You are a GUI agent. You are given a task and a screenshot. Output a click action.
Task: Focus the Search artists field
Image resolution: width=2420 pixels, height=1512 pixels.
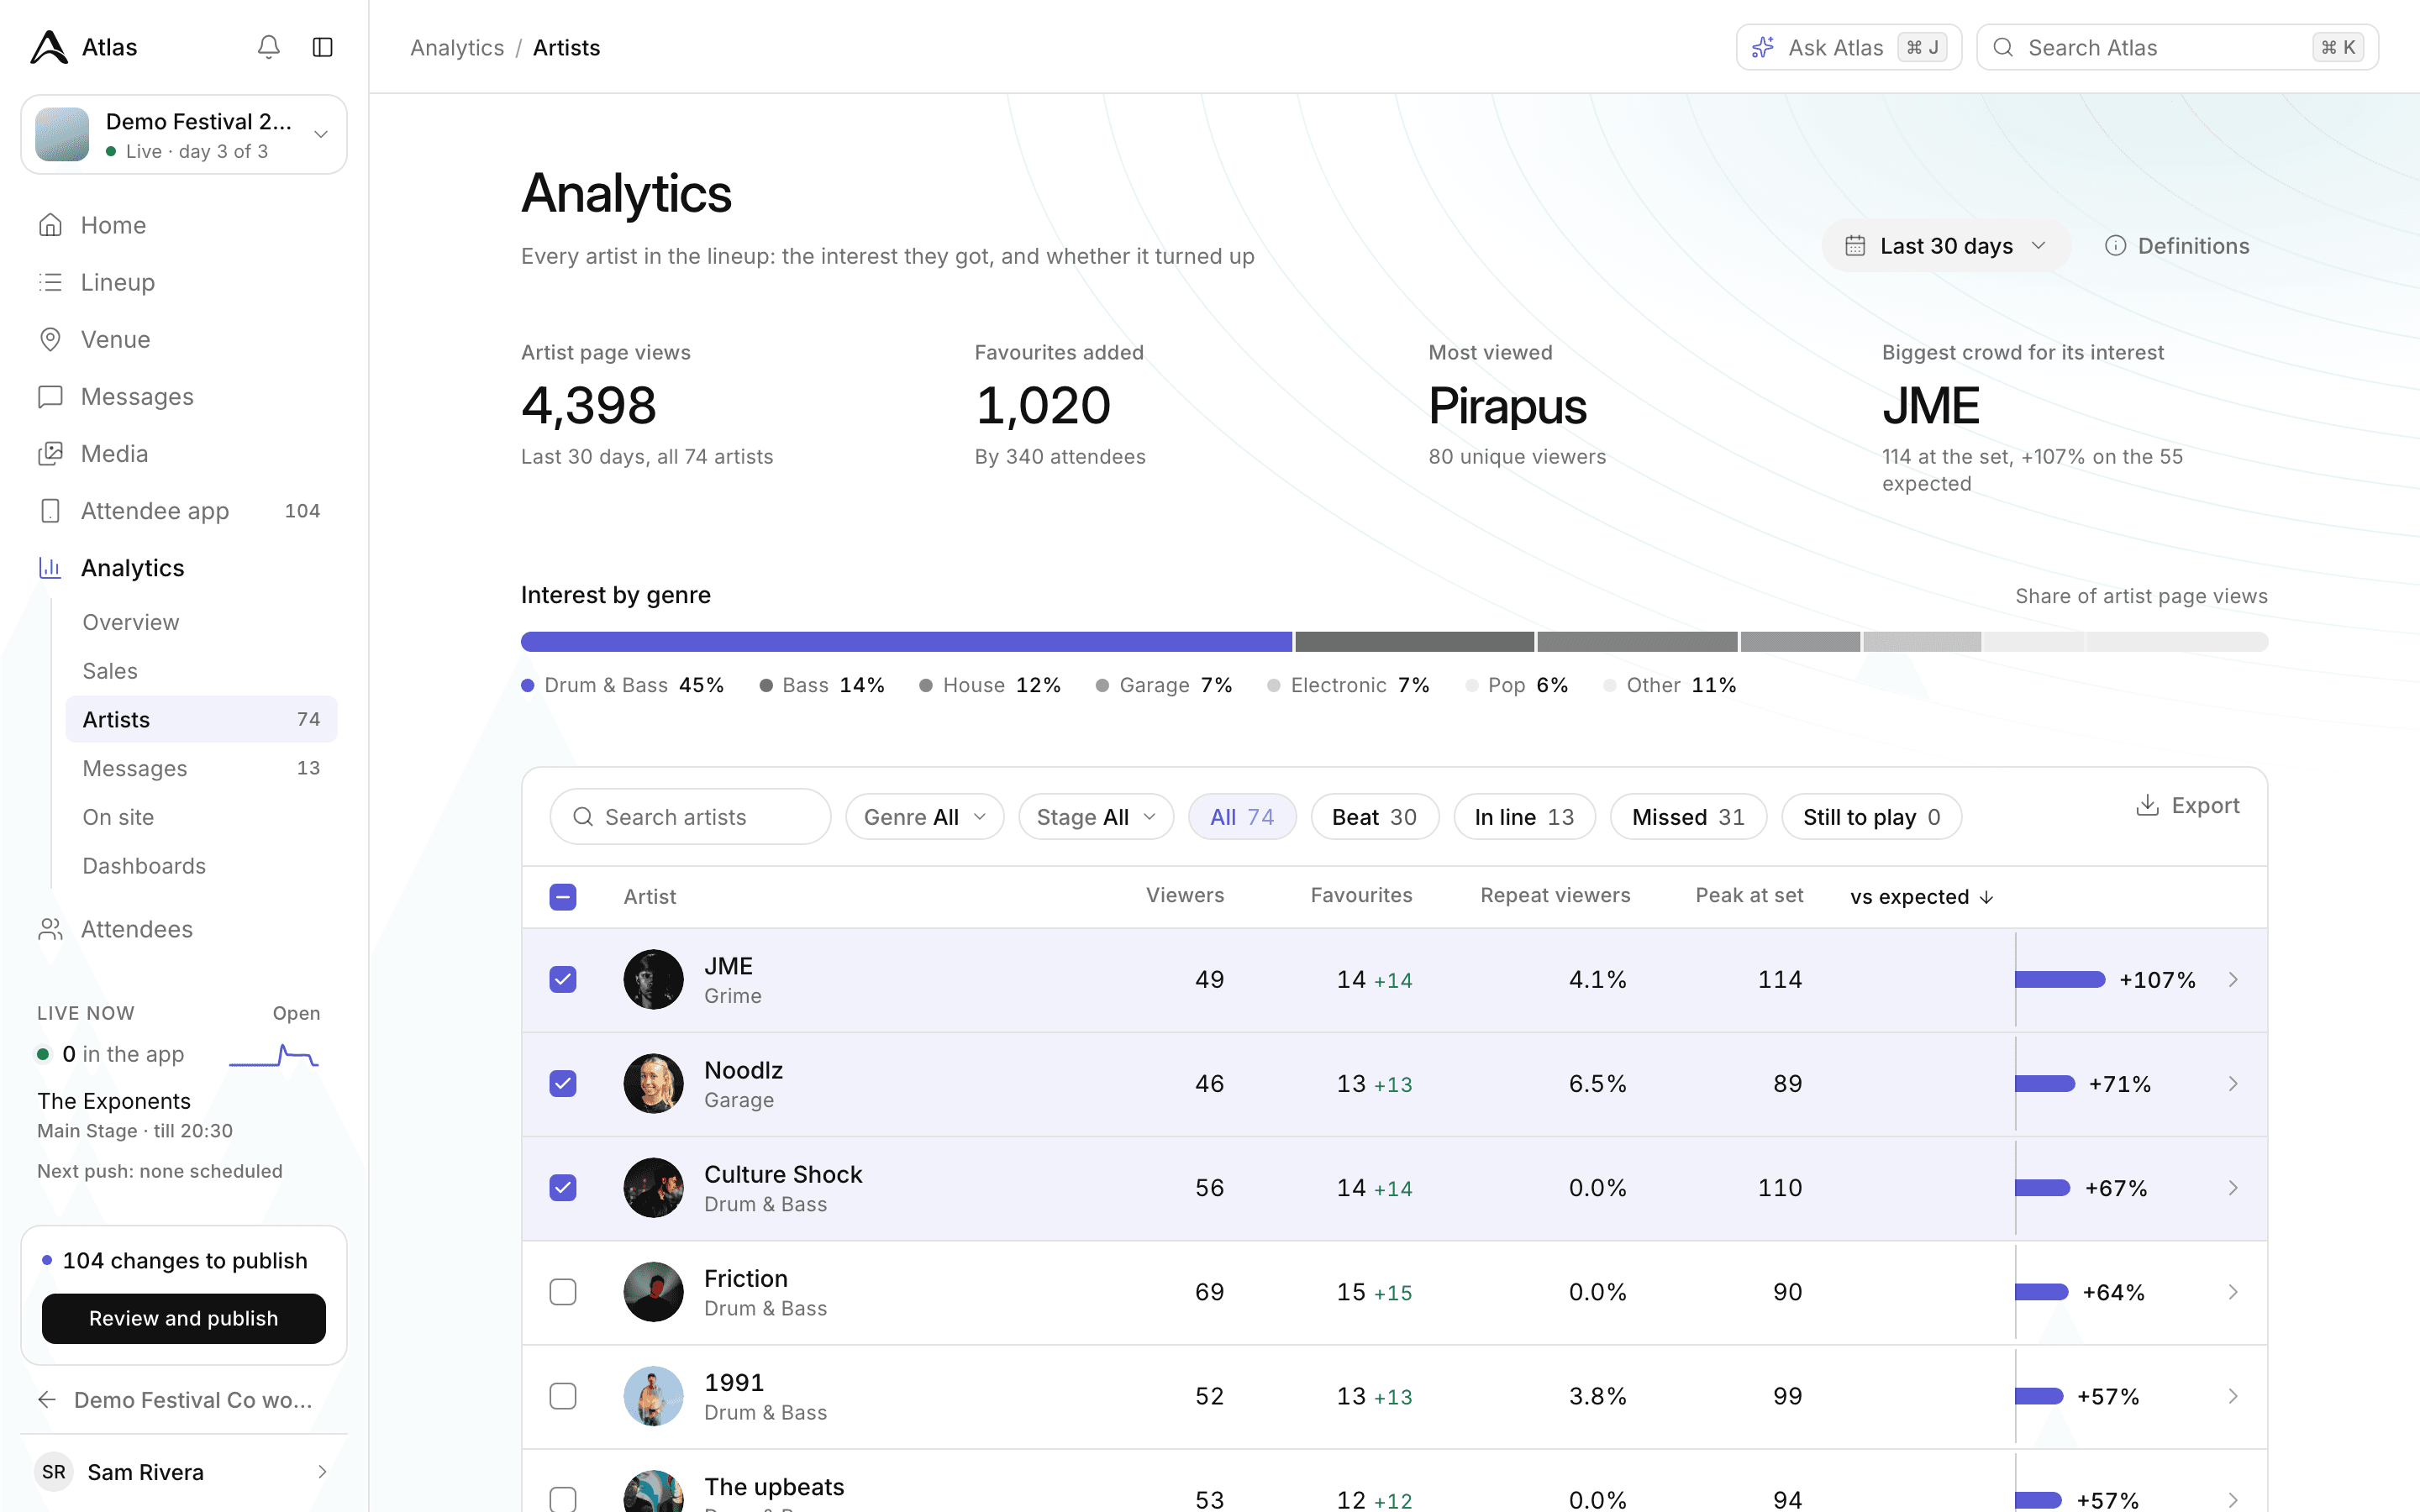690,817
